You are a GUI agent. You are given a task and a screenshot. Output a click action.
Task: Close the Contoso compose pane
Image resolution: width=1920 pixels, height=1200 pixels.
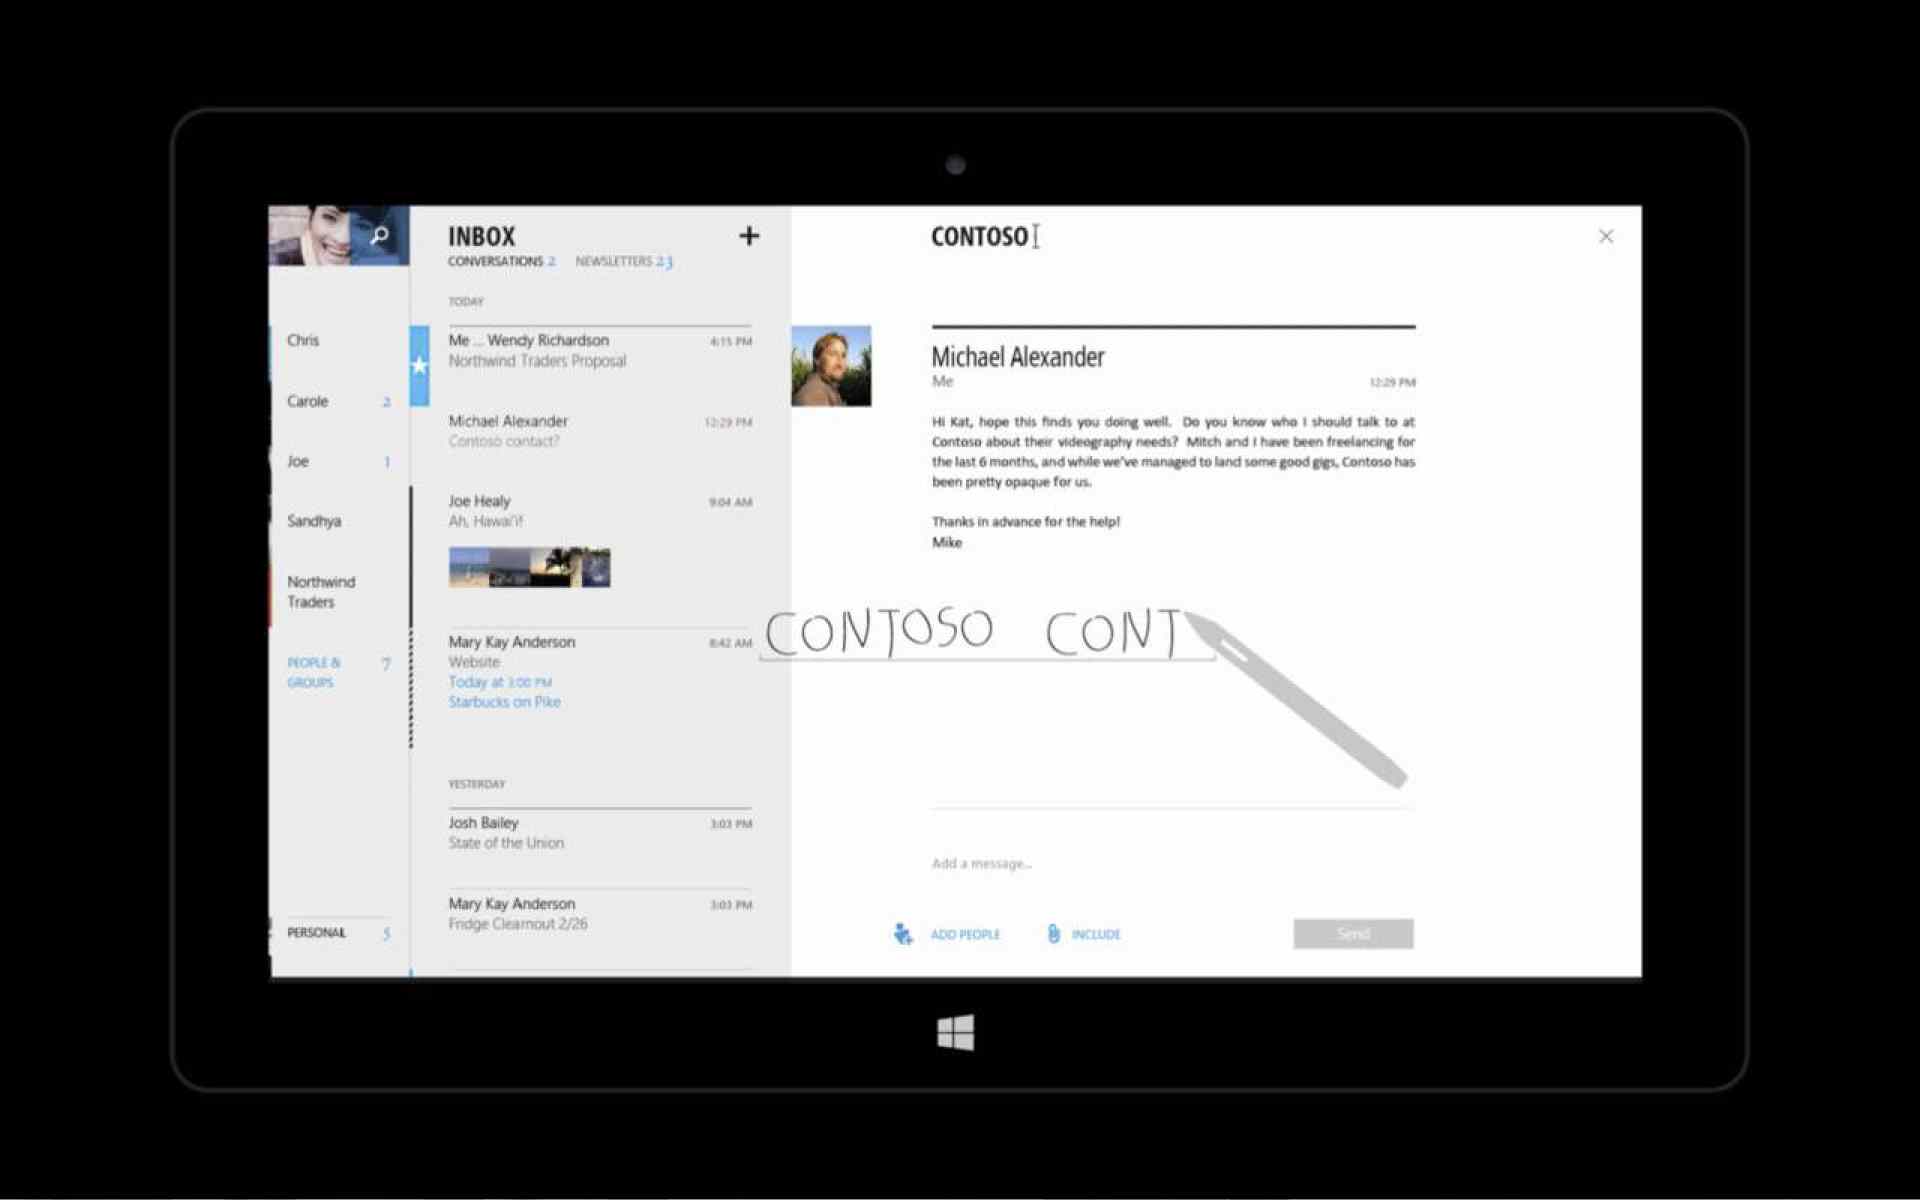click(1606, 236)
